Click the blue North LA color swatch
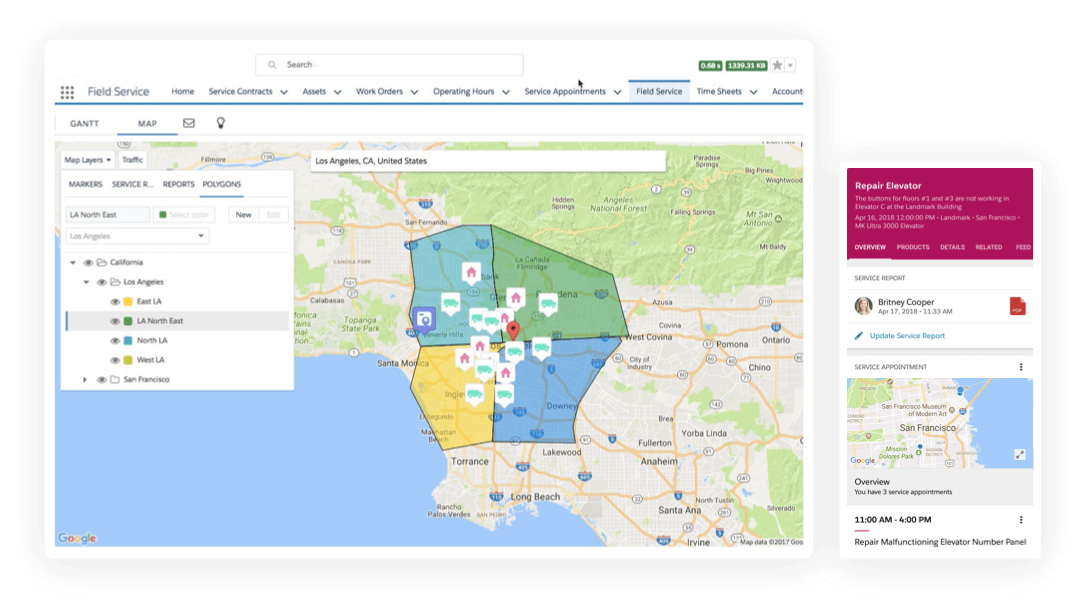The width and height of the screenshot is (1086, 608). click(128, 341)
